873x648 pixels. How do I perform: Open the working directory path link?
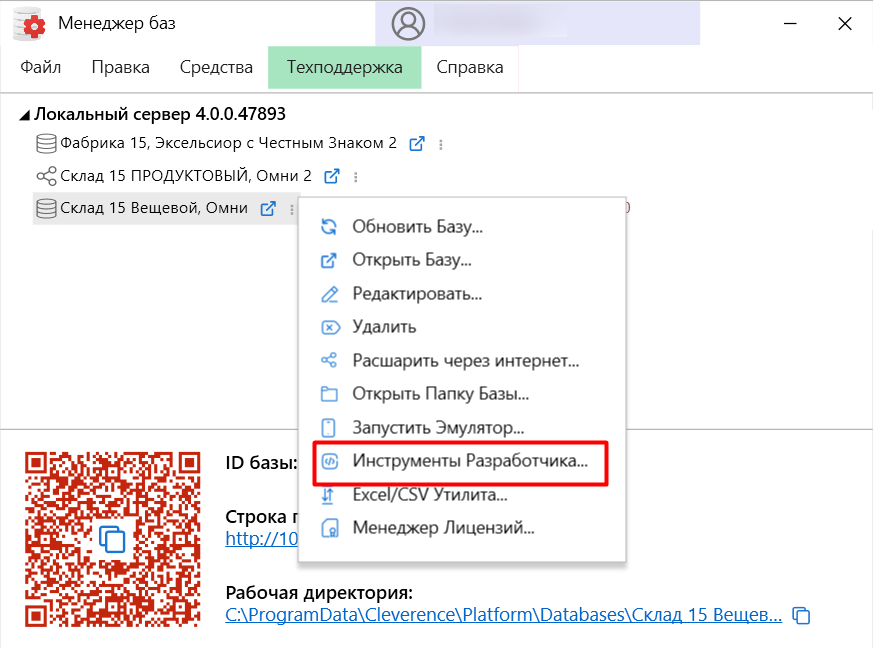[500, 615]
